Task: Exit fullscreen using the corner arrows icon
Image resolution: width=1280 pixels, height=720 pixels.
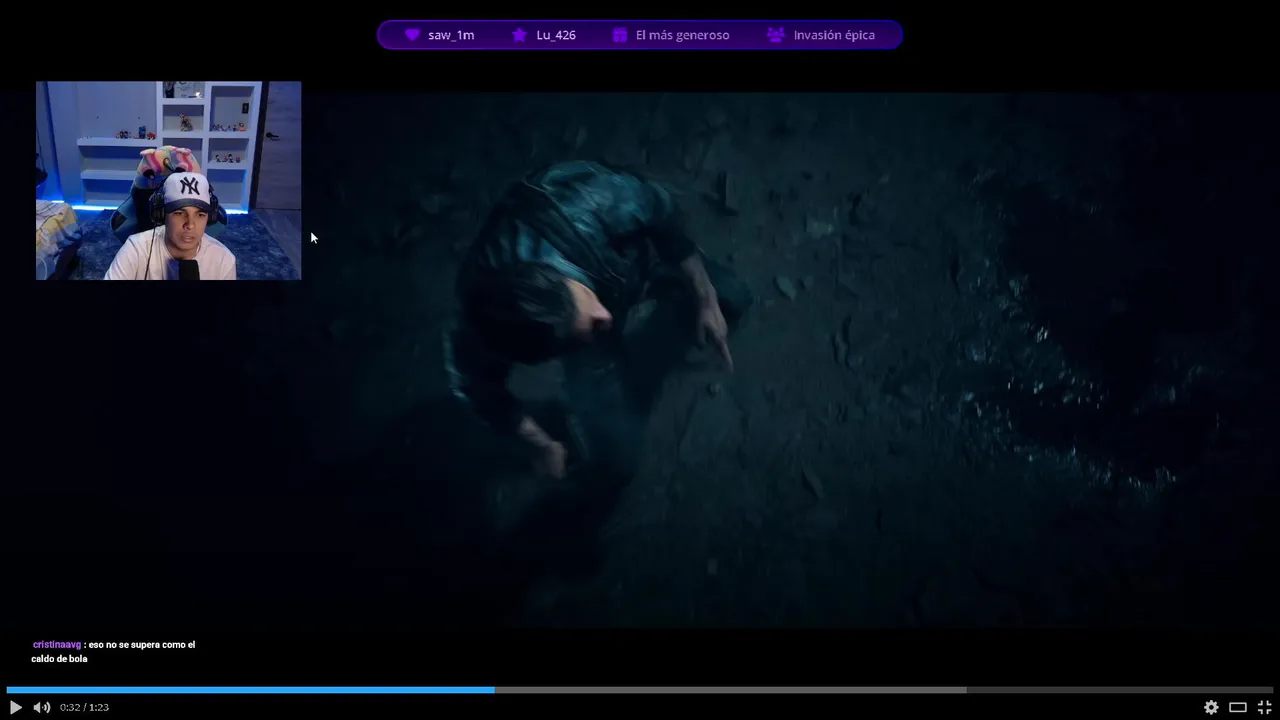Action: click(x=1265, y=707)
